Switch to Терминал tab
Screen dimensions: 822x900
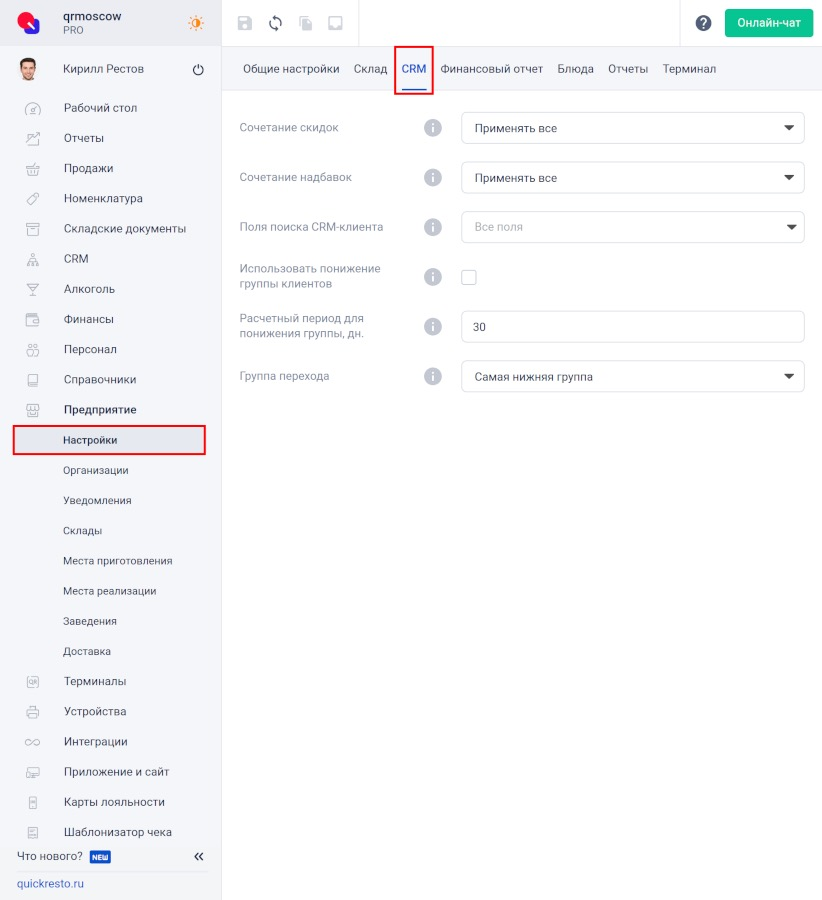(x=689, y=69)
